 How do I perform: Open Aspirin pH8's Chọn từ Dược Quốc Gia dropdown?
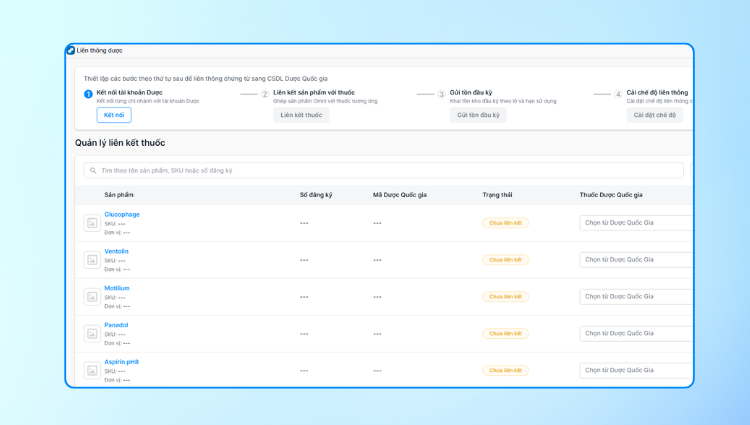click(636, 370)
